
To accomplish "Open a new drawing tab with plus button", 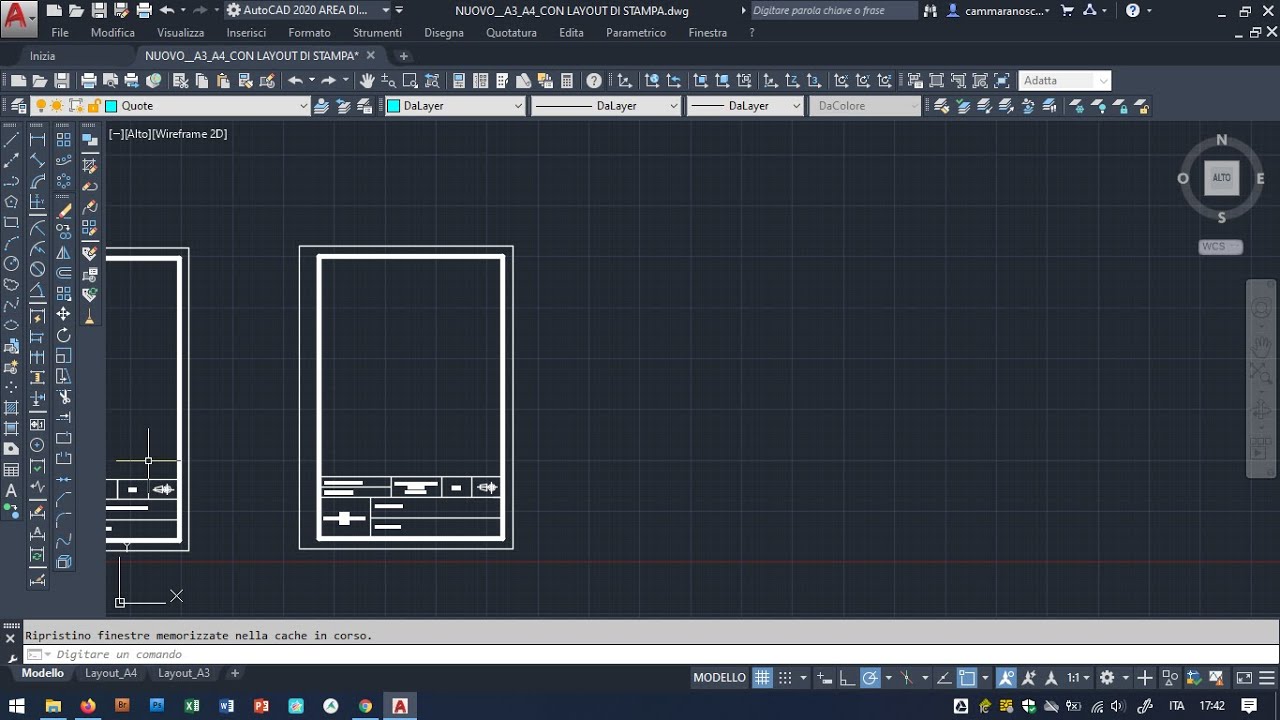I will (404, 56).
